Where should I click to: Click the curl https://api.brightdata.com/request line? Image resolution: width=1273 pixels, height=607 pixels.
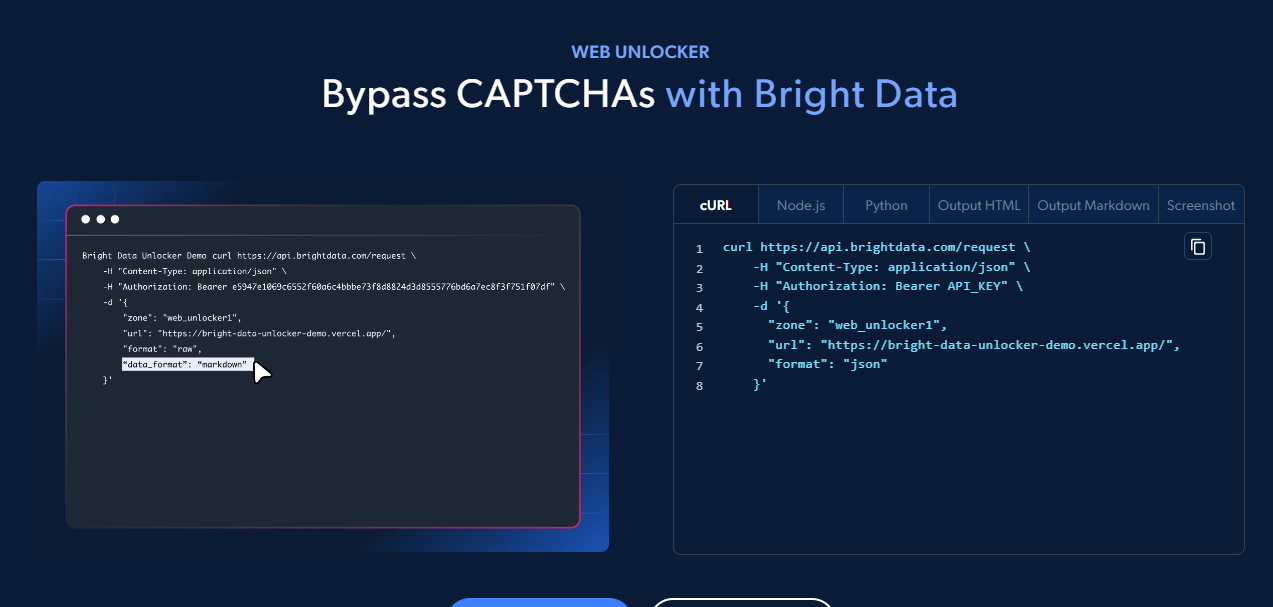tap(877, 246)
